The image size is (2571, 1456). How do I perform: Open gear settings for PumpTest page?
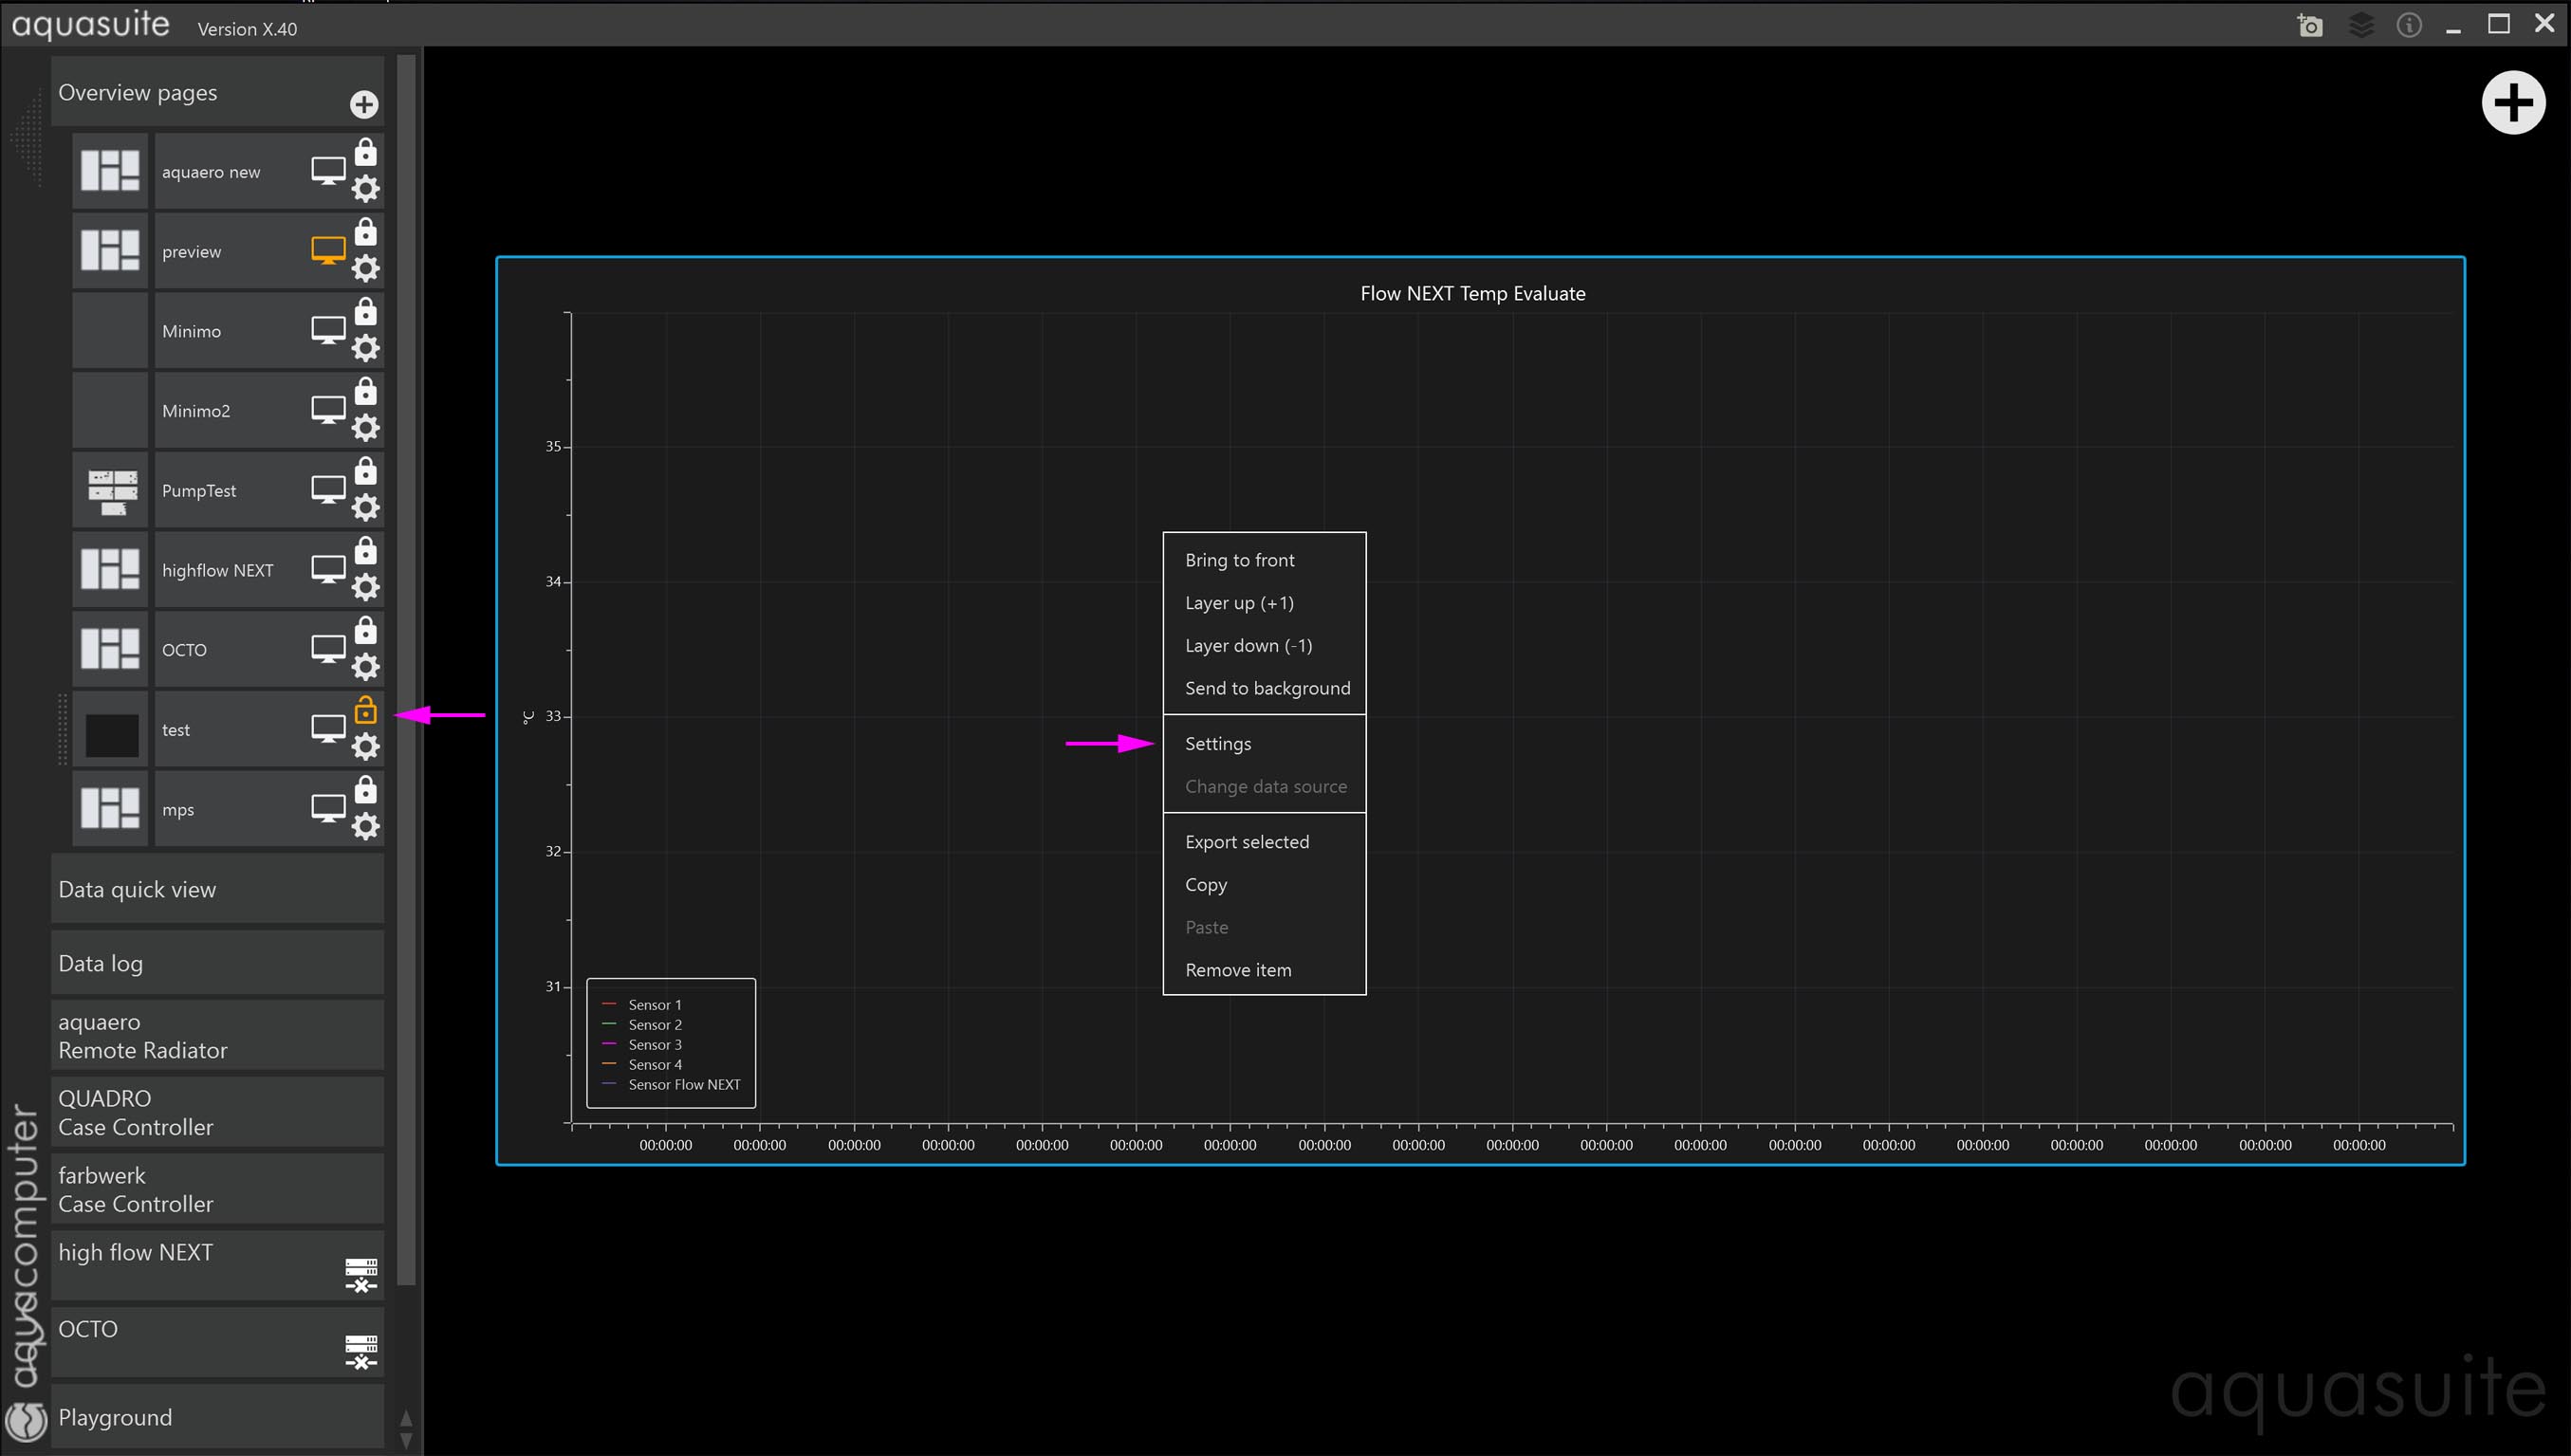[366, 508]
